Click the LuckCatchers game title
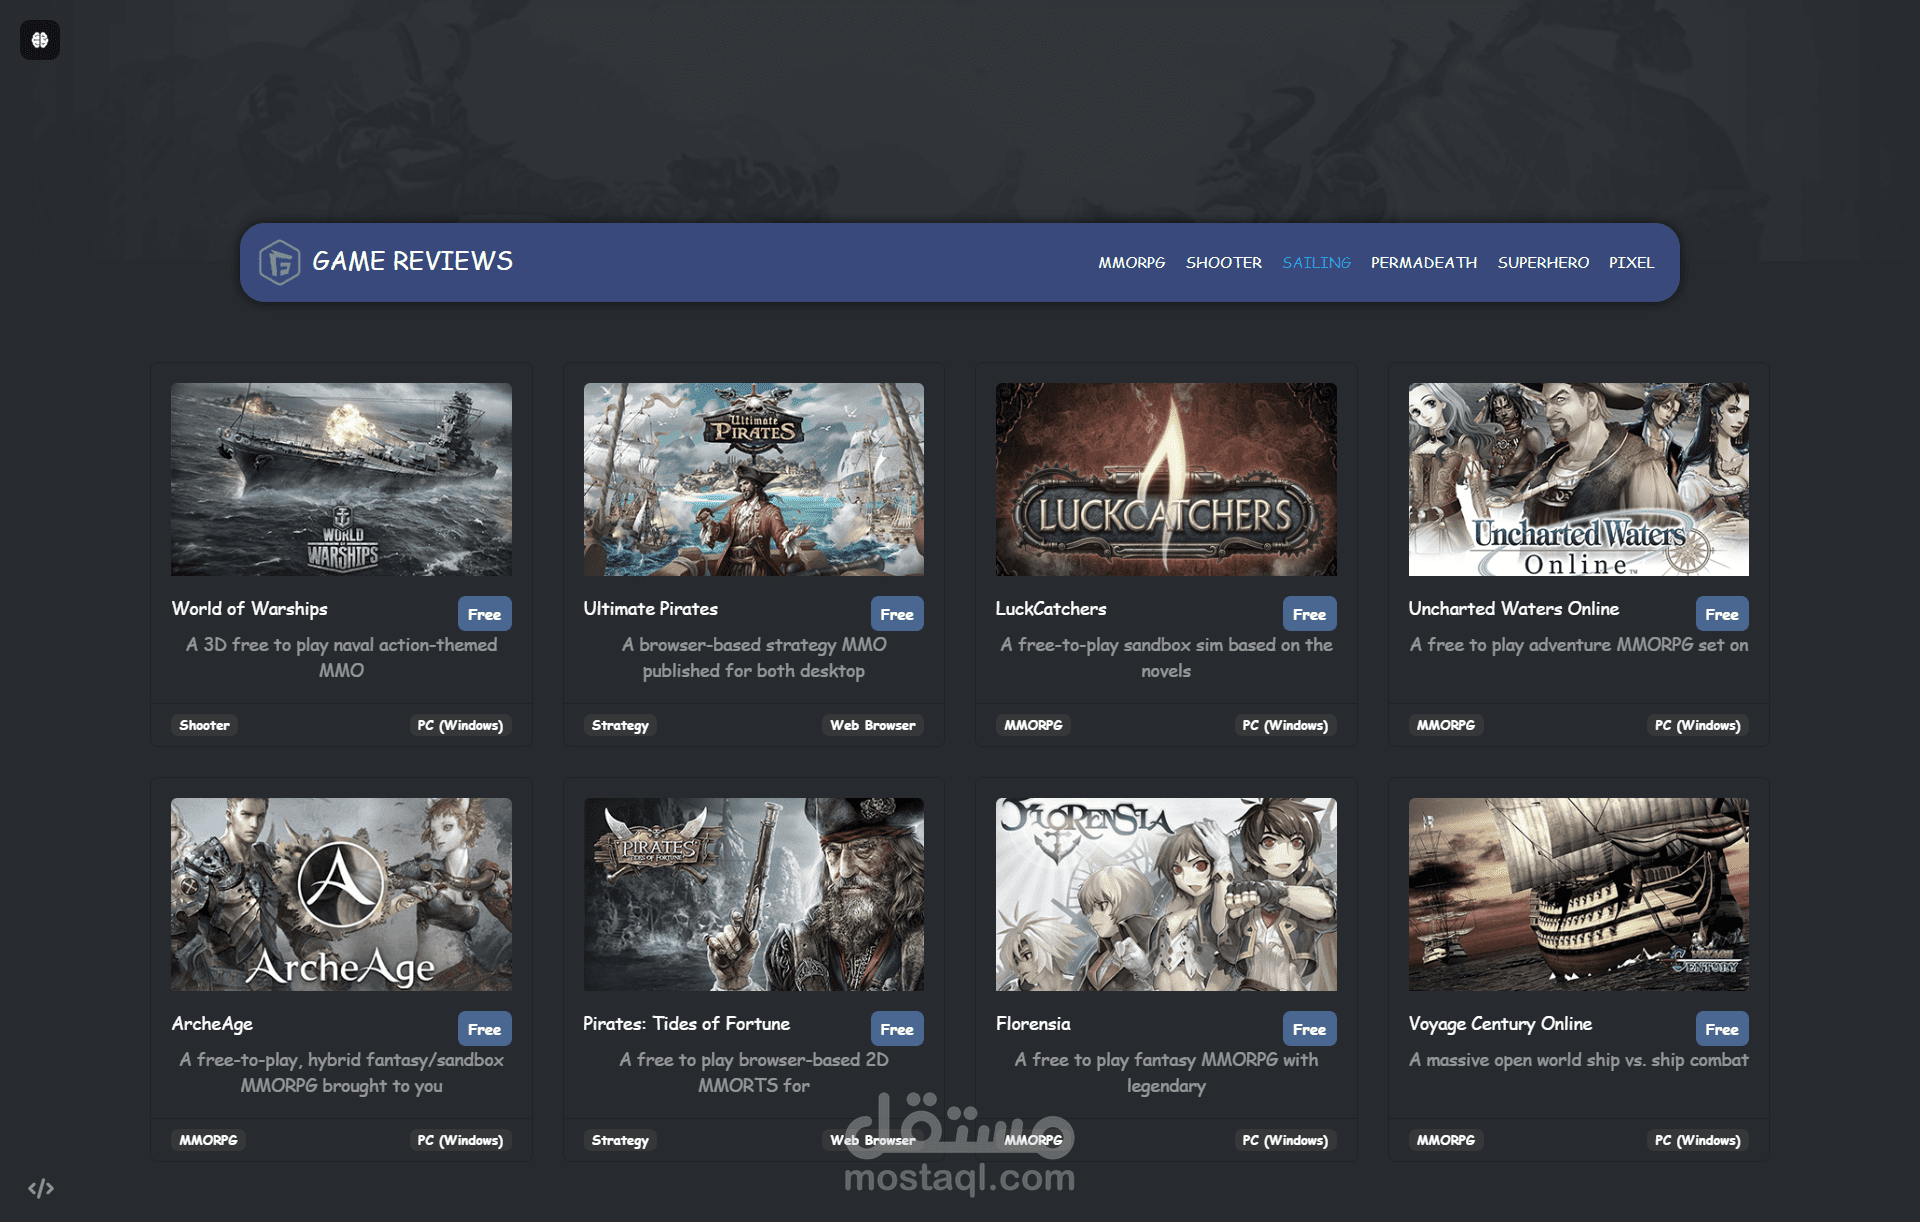1920x1222 pixels. click(x=1051, y=608)
